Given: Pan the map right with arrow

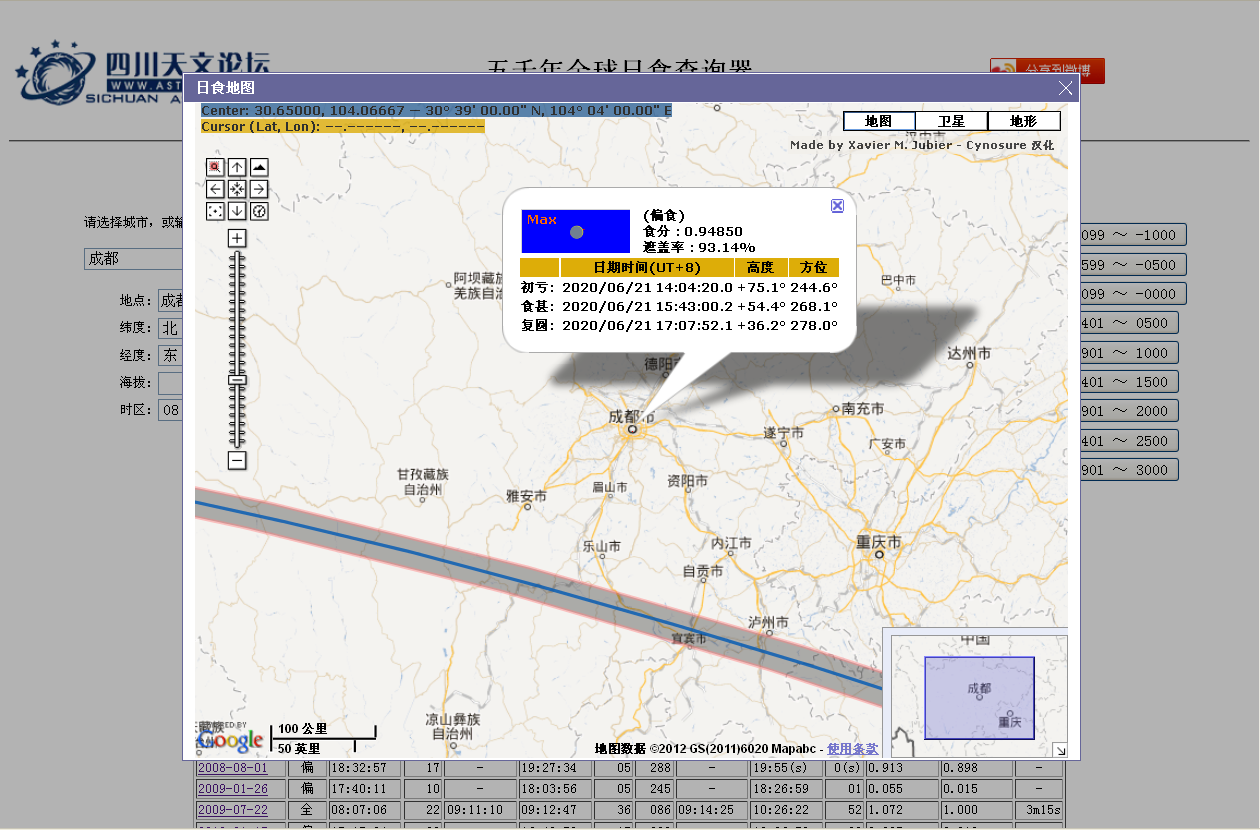Looking at the screenshot, I should point(259,189).
